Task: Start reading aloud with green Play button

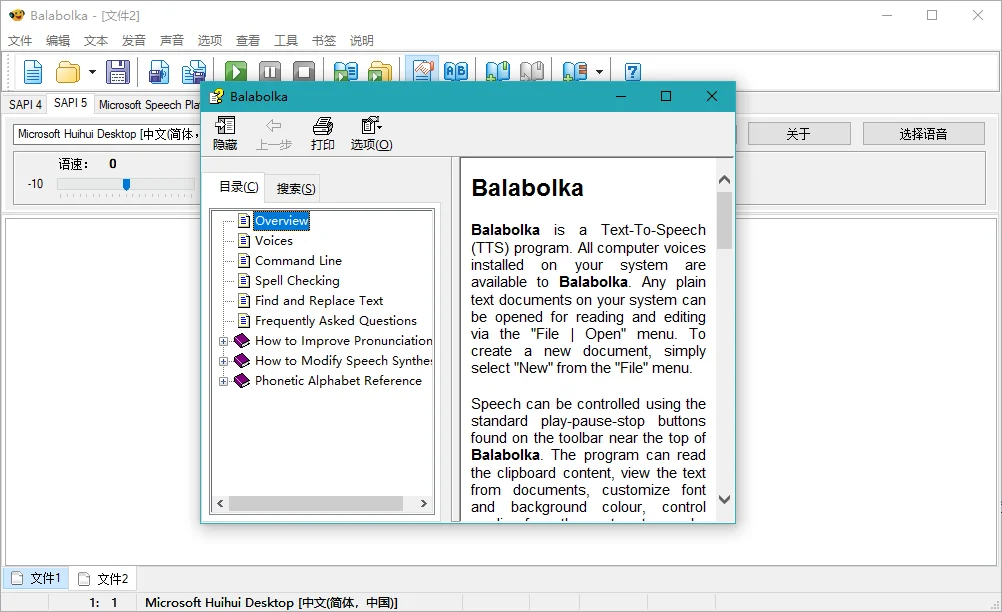Action: coord(236,72)
